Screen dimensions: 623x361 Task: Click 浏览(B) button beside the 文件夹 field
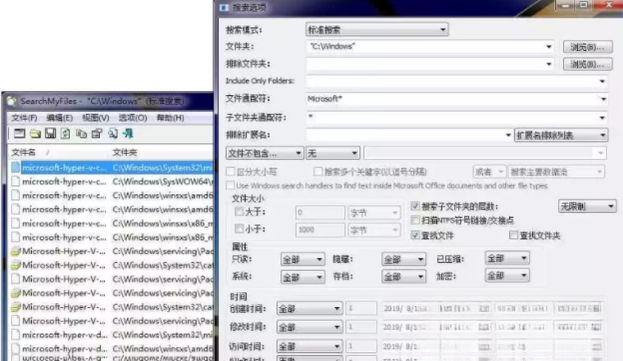(588, 47)
